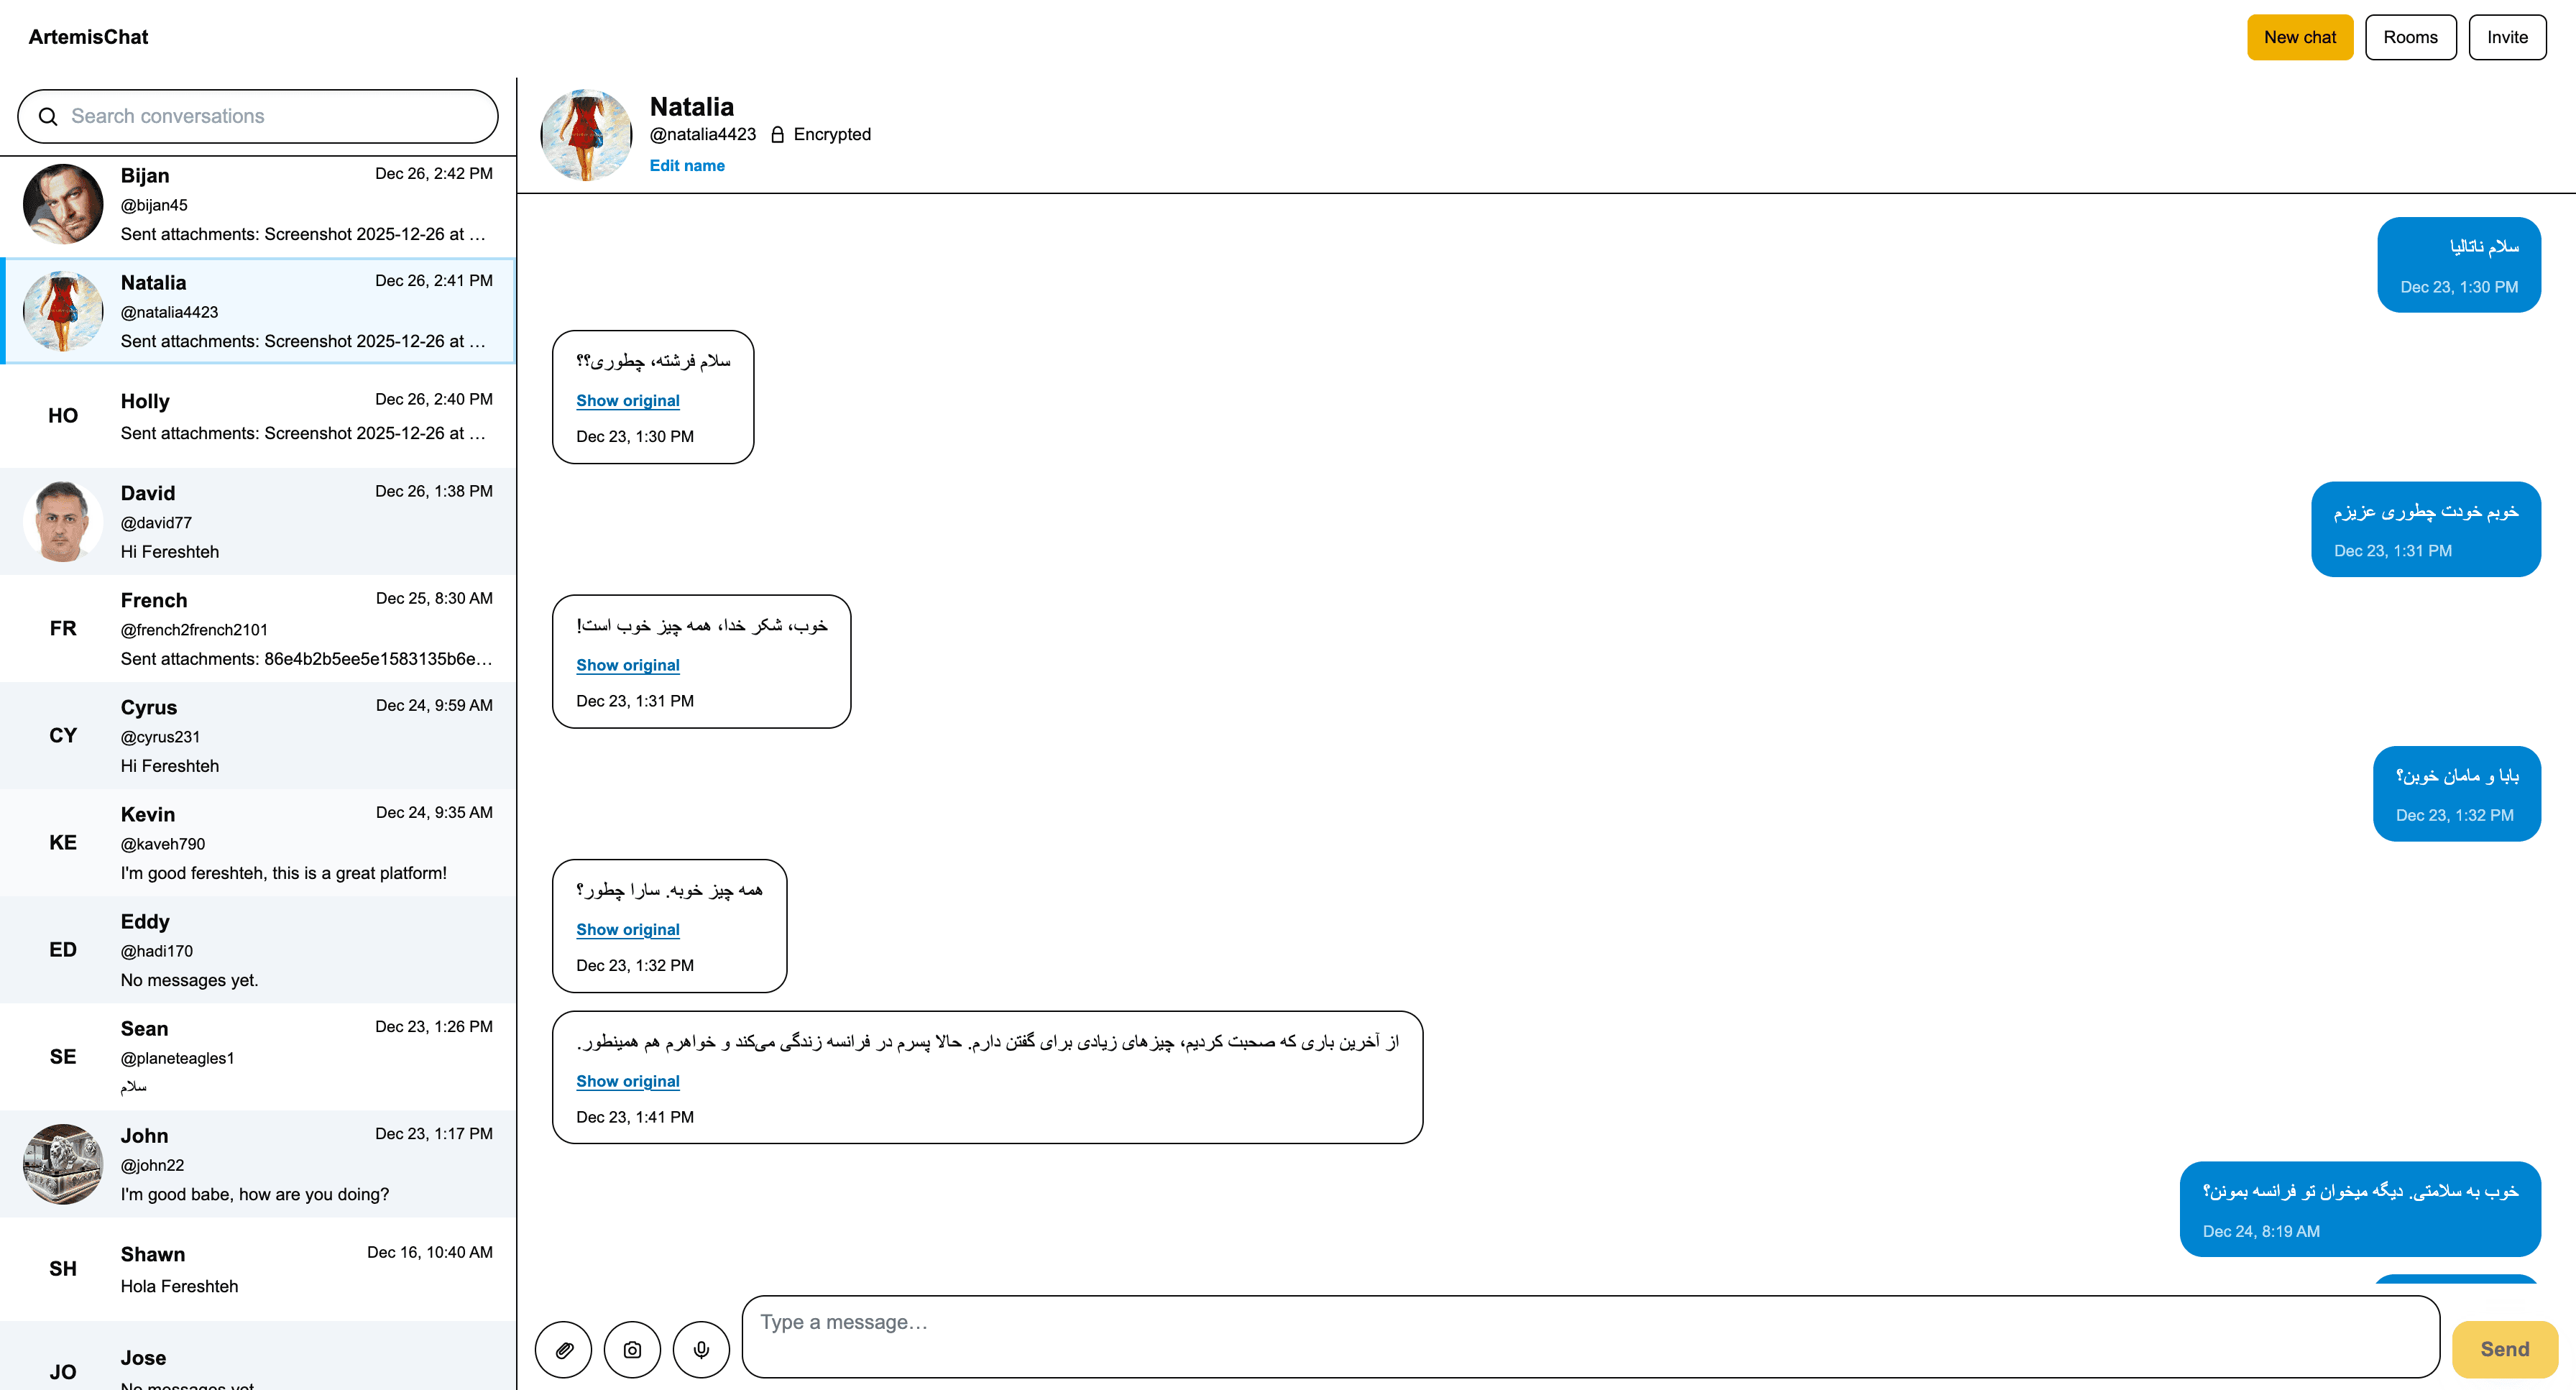Screen dimensions: 2576x1390
Task: Show original of the first translated message
Action: click(628, 400)
